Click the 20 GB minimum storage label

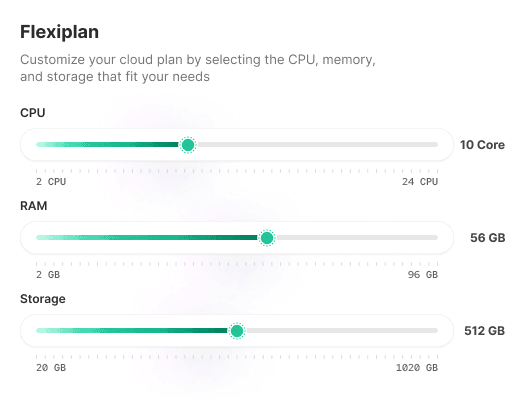51,367
